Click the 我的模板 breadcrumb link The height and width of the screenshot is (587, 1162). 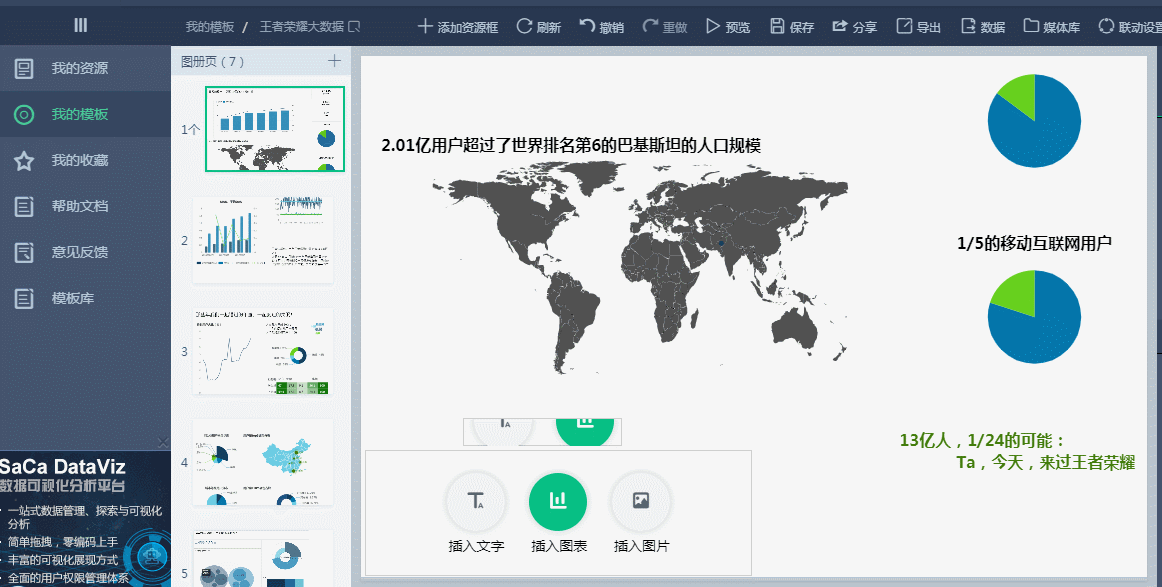point(210,27)
